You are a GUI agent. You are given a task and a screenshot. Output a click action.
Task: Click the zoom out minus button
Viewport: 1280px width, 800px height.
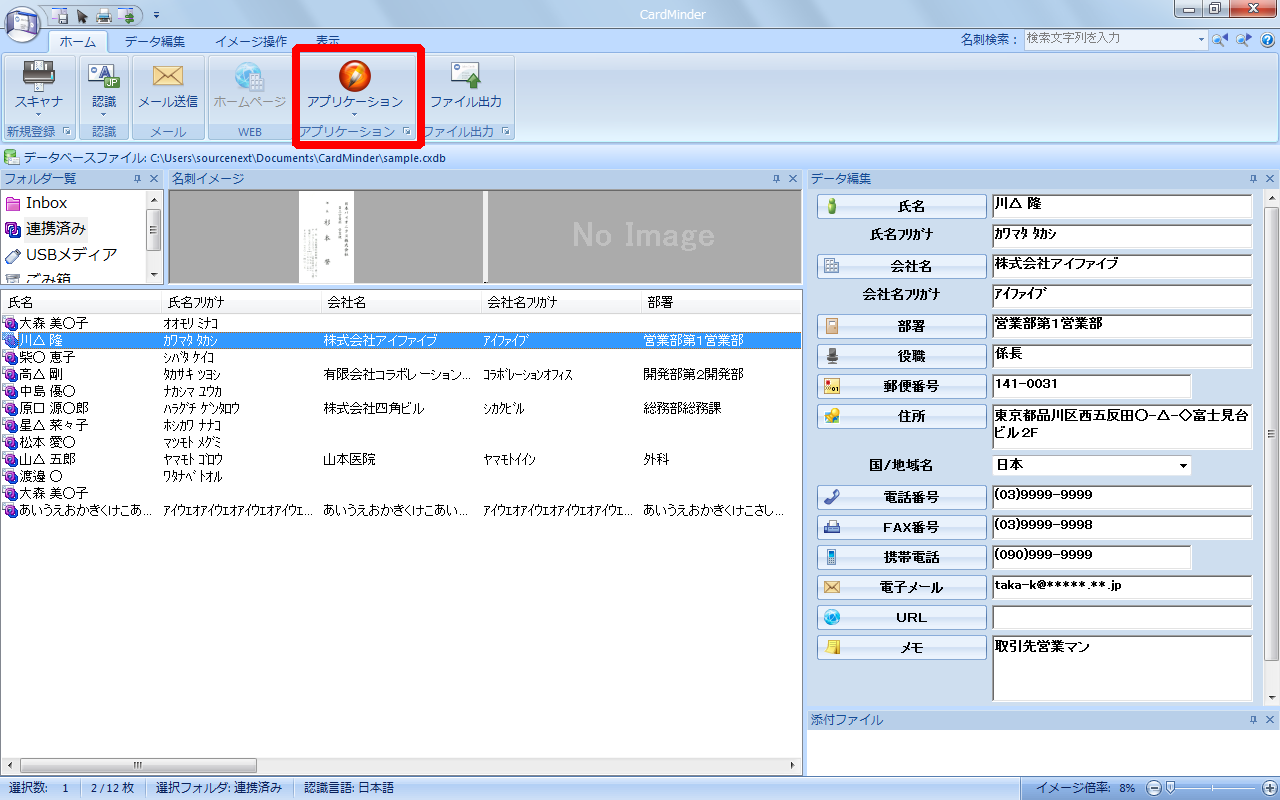(1153, 788)
